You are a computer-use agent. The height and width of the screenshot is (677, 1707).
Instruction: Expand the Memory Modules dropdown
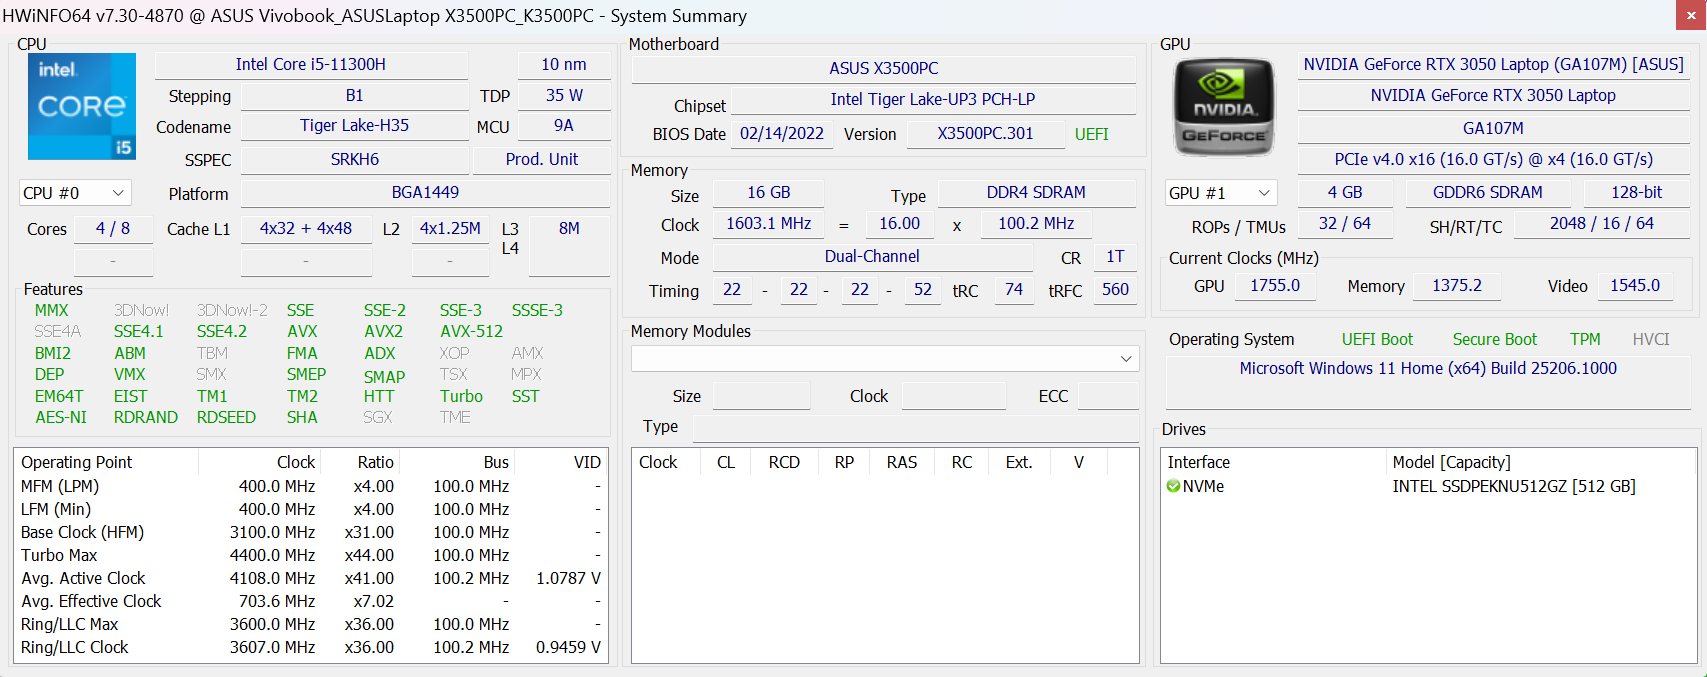point(885,358)
